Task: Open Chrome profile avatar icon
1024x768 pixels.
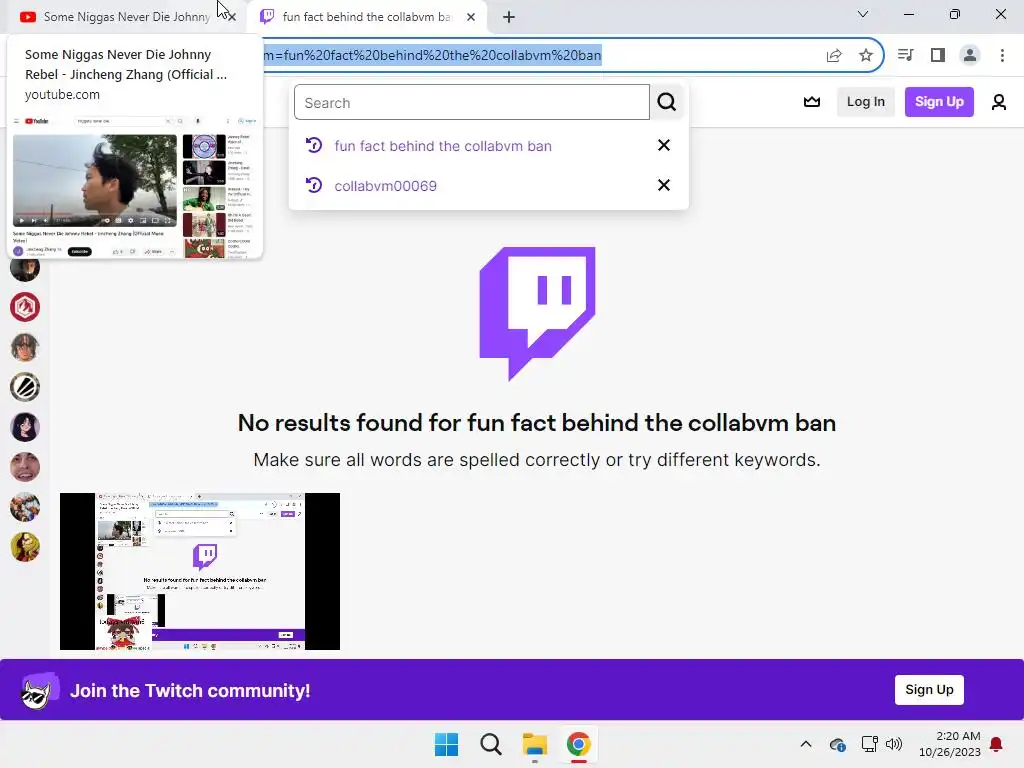Action: pyautogui.click(x=970, y=56)
